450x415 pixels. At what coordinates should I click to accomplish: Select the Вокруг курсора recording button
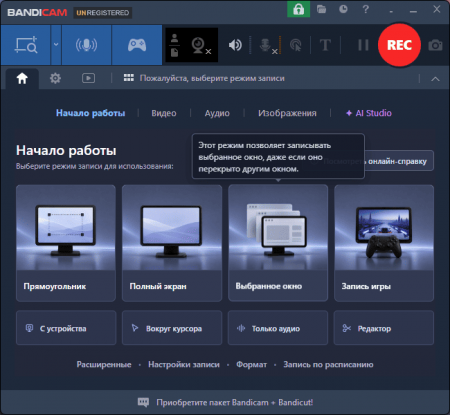click(x=172, y=328)
